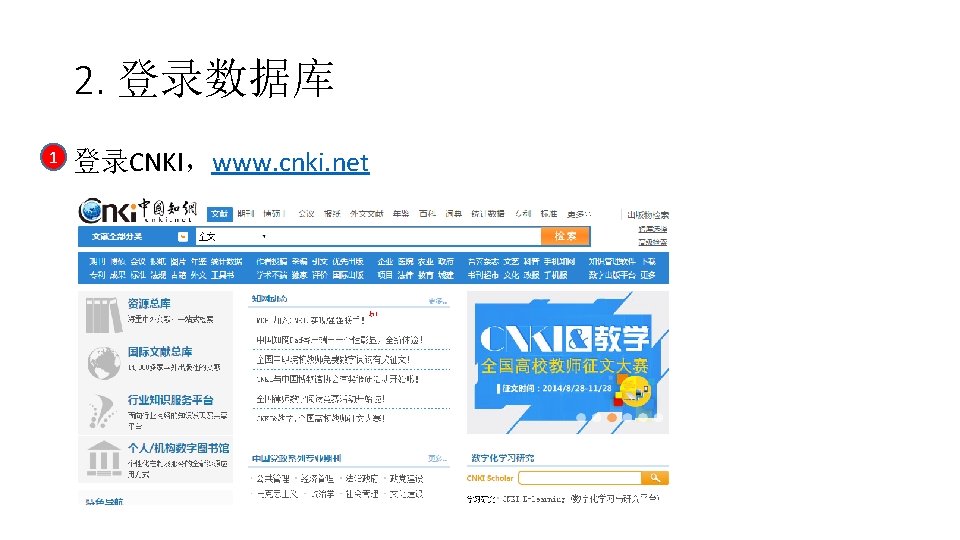960x540 pixels.
Task: Open the first news item with the red new badge
Action: point(311,320)
